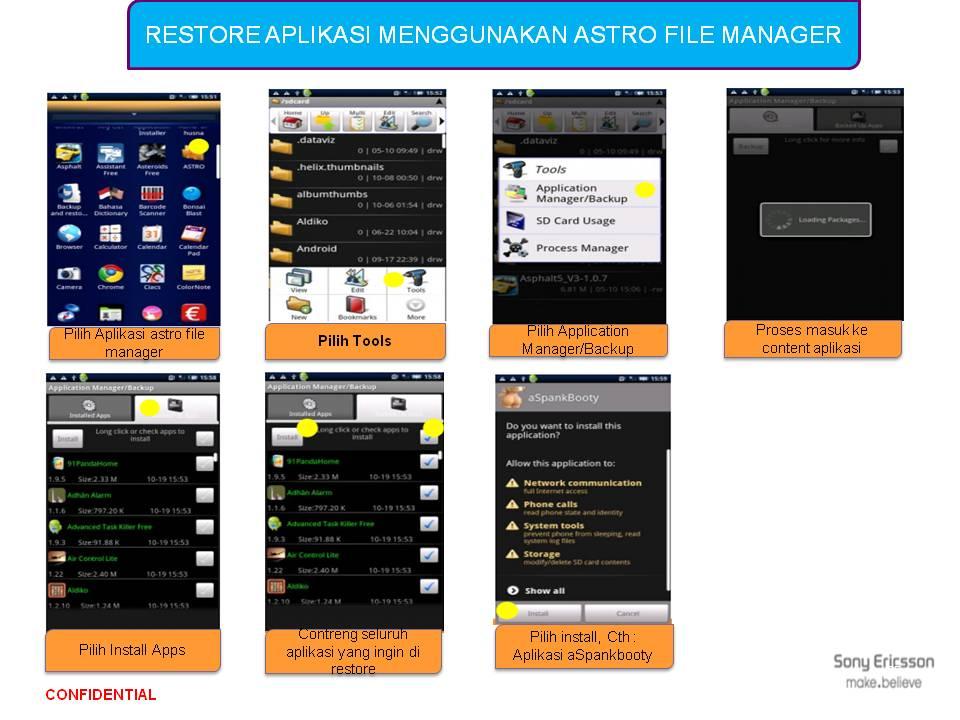Choose Tools in the ASTRO bottom menu
Screen dimensions: 960x720
click(x=416, y=280)
